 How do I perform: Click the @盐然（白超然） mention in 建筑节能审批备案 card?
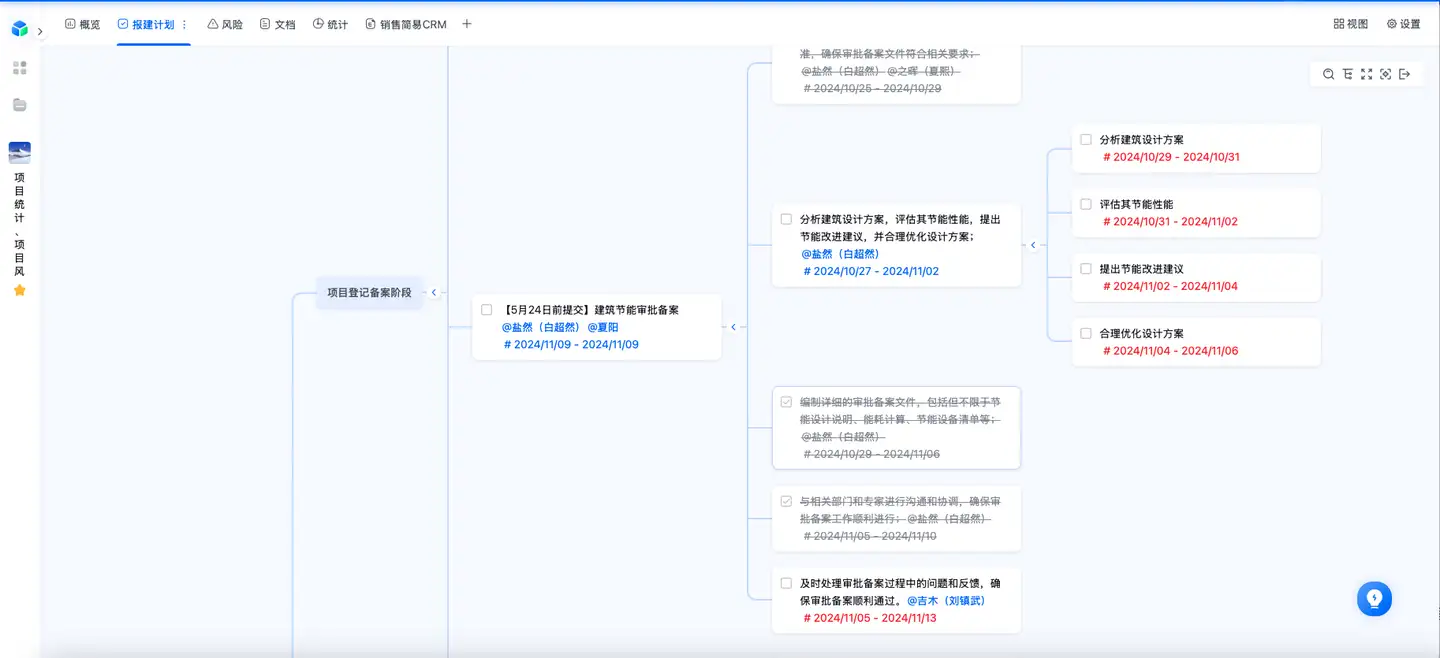coord(541,327)
